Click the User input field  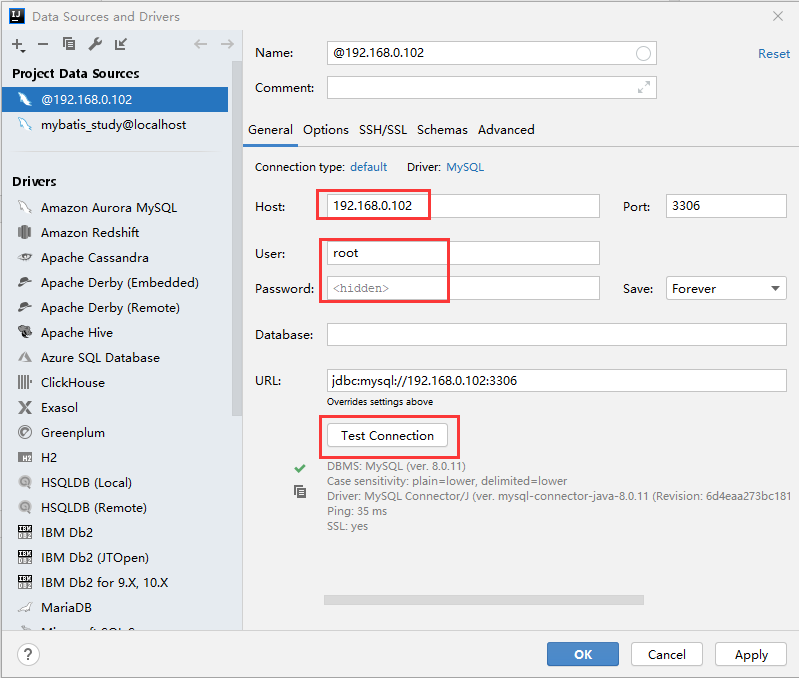click(463, 253)
